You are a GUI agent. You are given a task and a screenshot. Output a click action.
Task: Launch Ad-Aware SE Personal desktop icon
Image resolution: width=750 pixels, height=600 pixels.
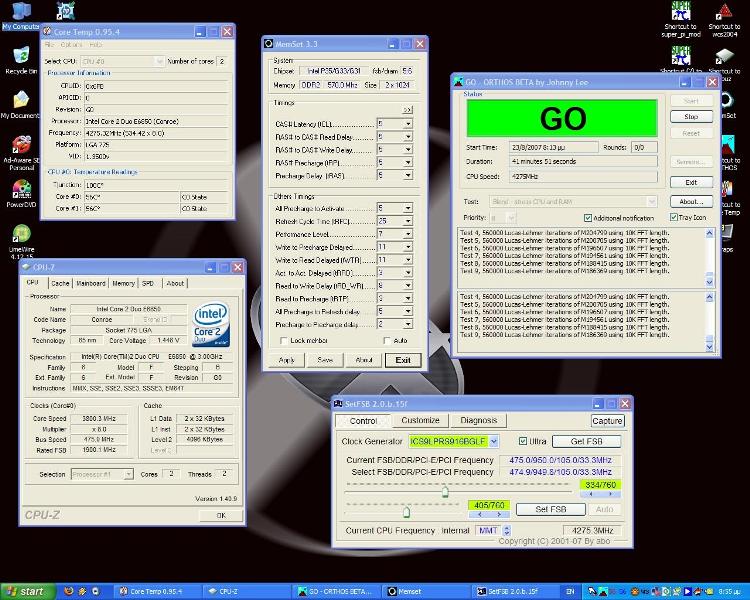tap(22, 153)
